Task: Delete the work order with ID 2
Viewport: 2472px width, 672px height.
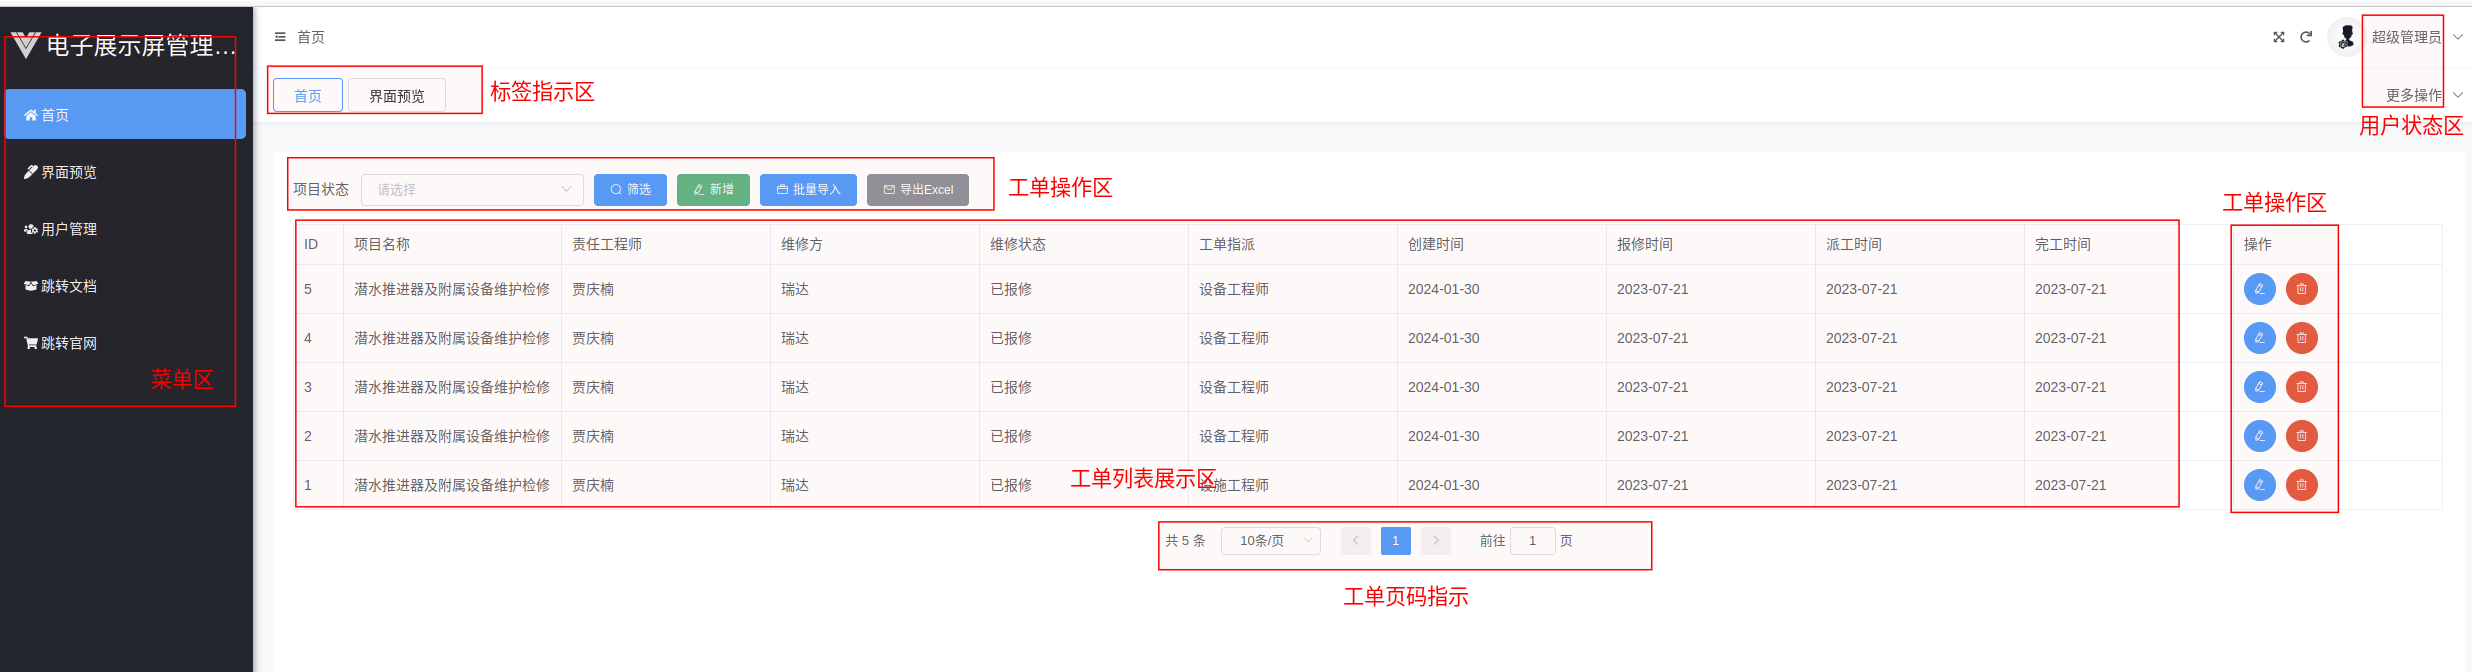Action: pos(2302,436)
